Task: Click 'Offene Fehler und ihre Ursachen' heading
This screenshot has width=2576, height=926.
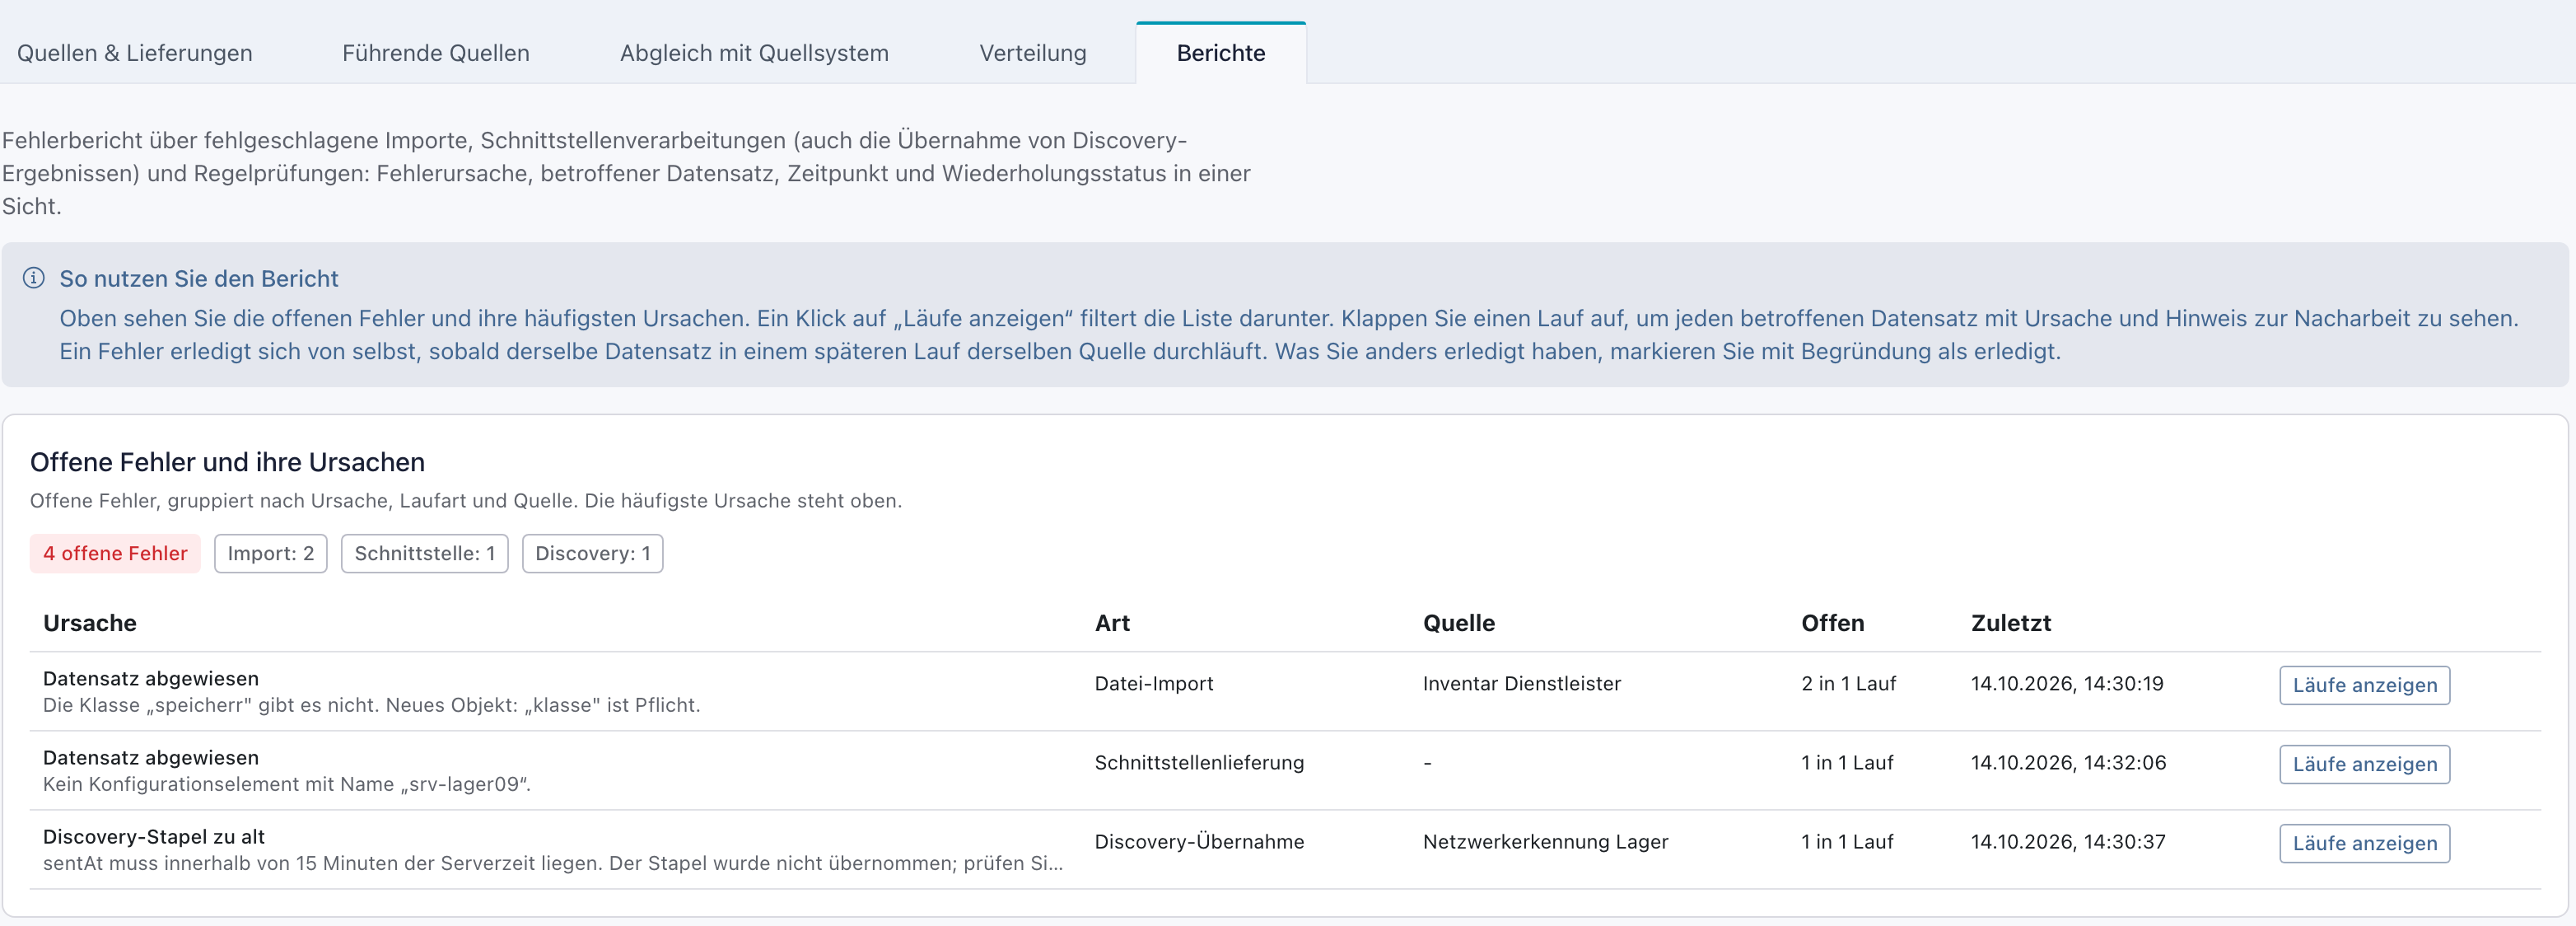Action: point(227,462)
